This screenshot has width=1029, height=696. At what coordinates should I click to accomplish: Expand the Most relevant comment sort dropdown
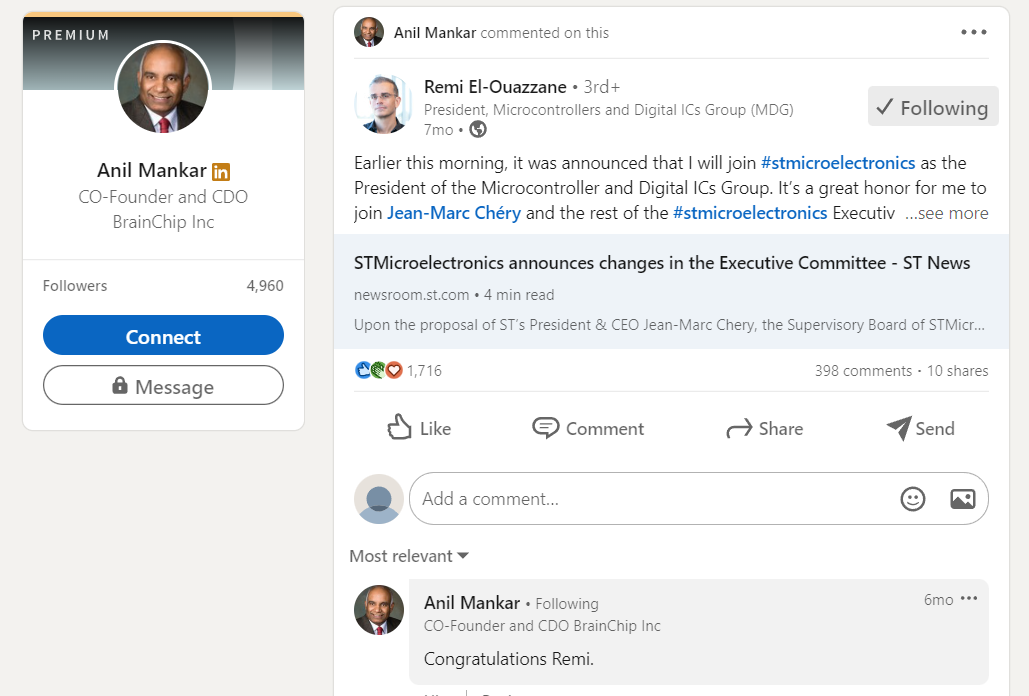409,556
